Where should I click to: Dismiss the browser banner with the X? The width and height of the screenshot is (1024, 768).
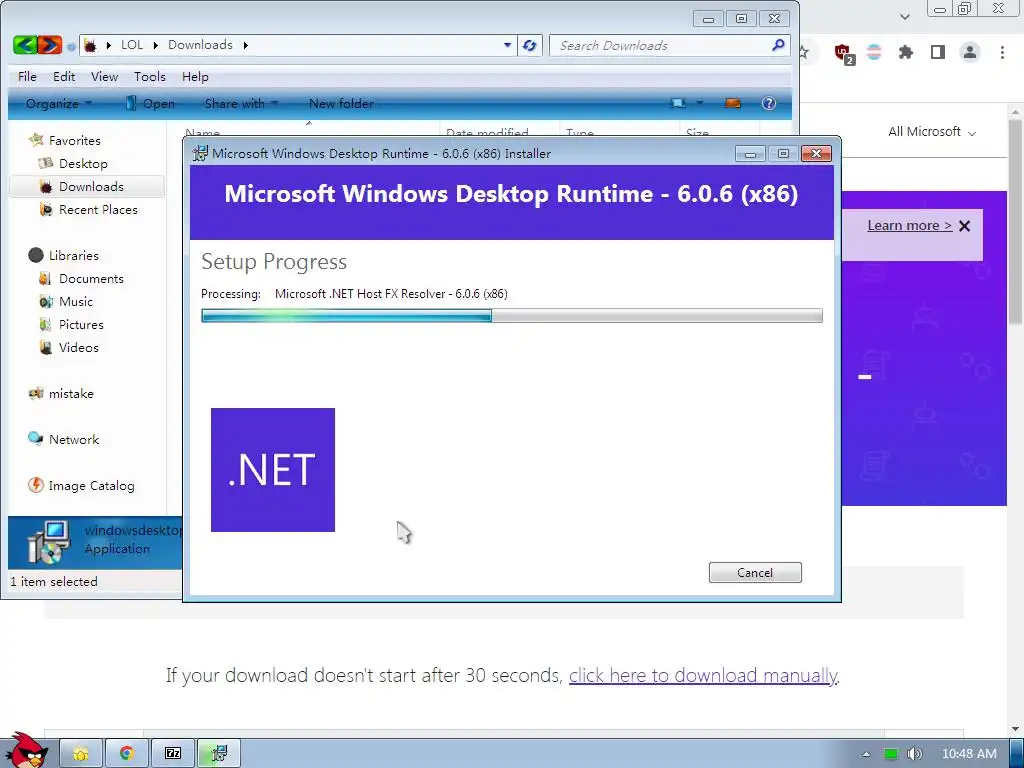click(x=965, y=226)
